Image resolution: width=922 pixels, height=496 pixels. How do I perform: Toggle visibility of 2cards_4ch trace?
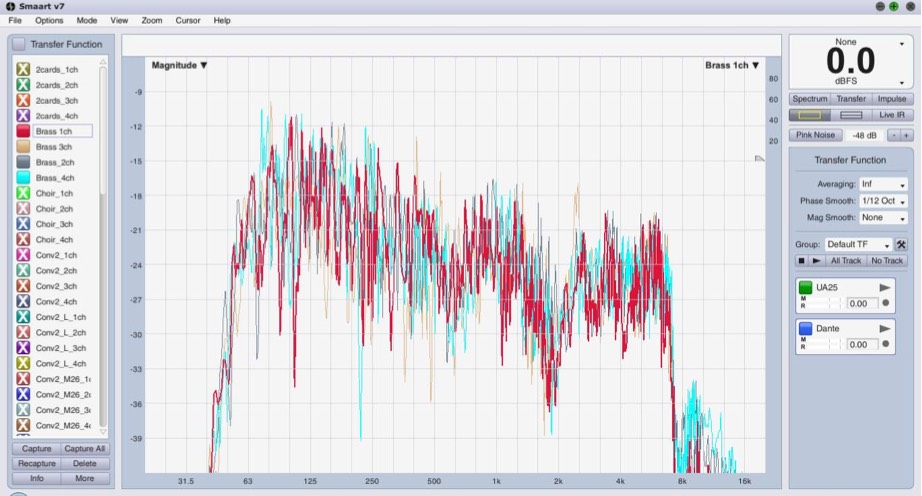coord(23,116)
